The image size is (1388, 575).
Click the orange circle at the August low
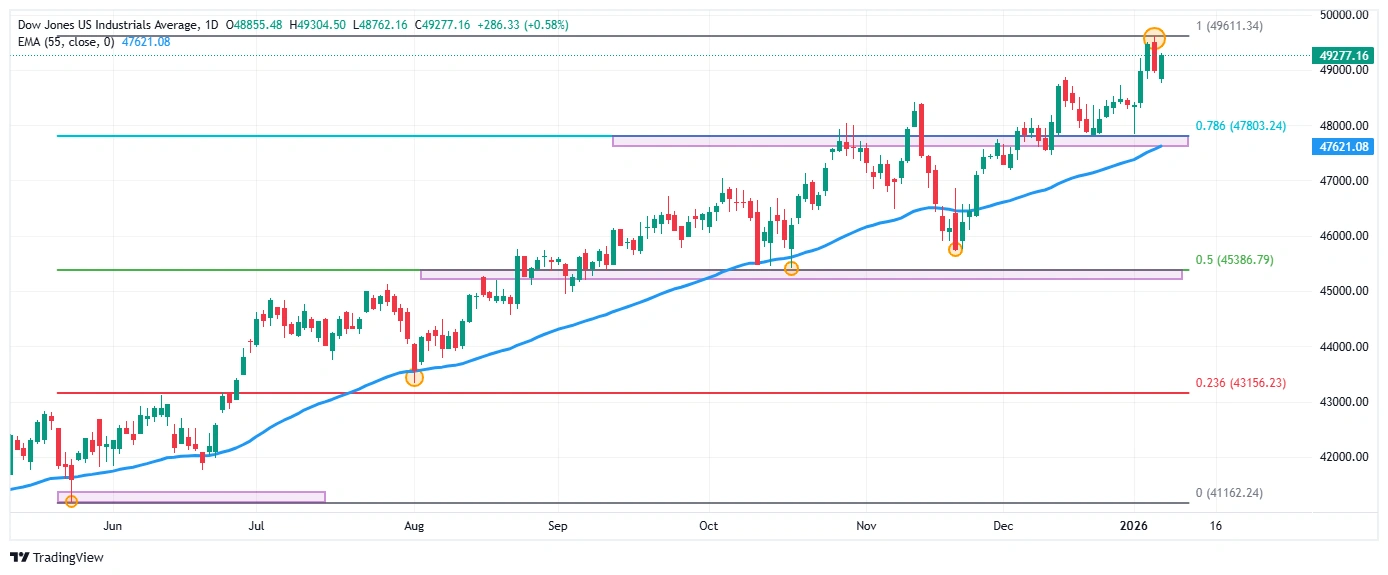(x=414, y=377)
